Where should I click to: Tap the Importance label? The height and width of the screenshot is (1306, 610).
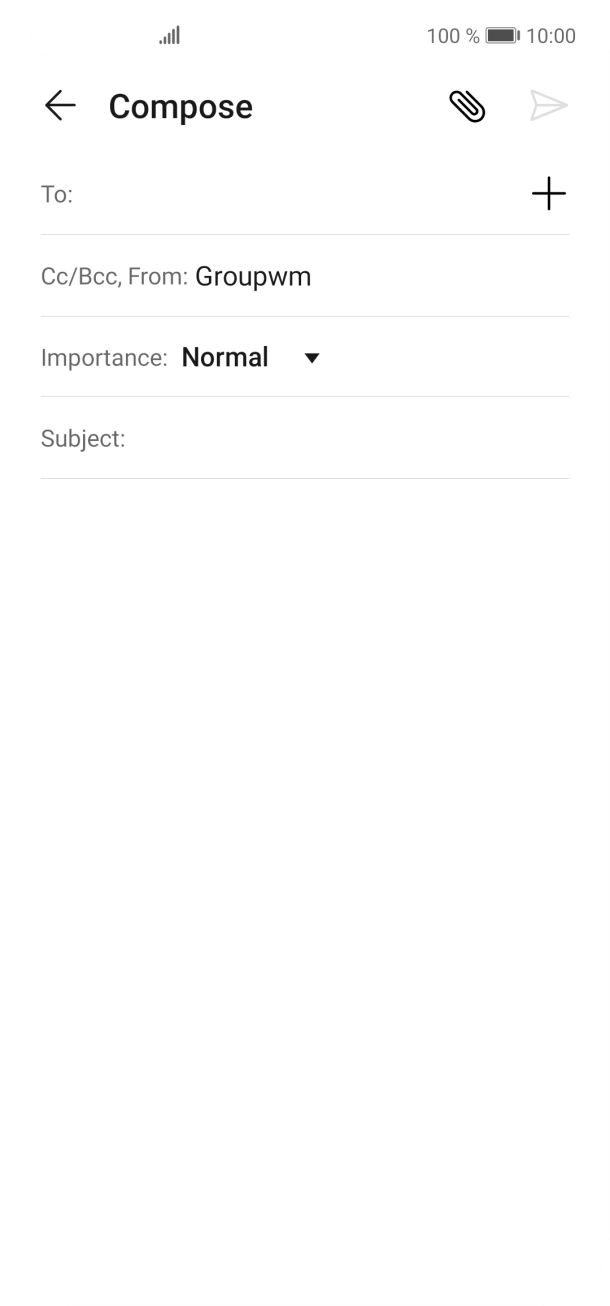103,357
